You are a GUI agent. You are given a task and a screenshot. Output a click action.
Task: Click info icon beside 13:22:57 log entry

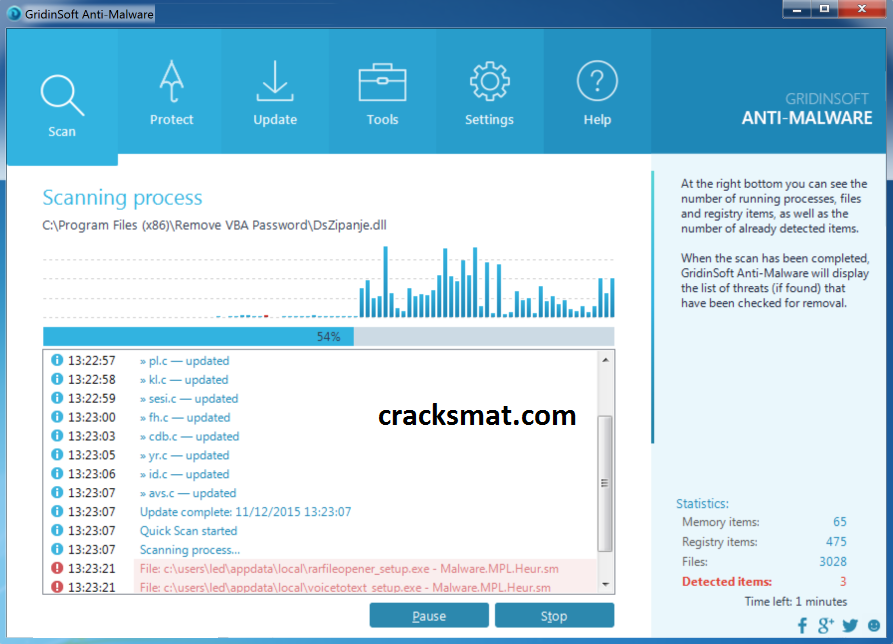pyautogui.click(x=57, y=360)
